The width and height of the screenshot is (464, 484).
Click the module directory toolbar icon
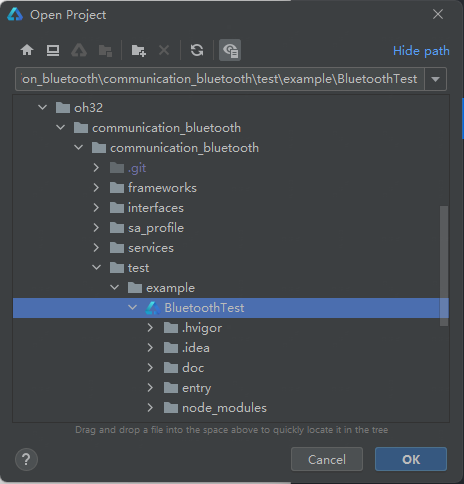coord(105,51)
